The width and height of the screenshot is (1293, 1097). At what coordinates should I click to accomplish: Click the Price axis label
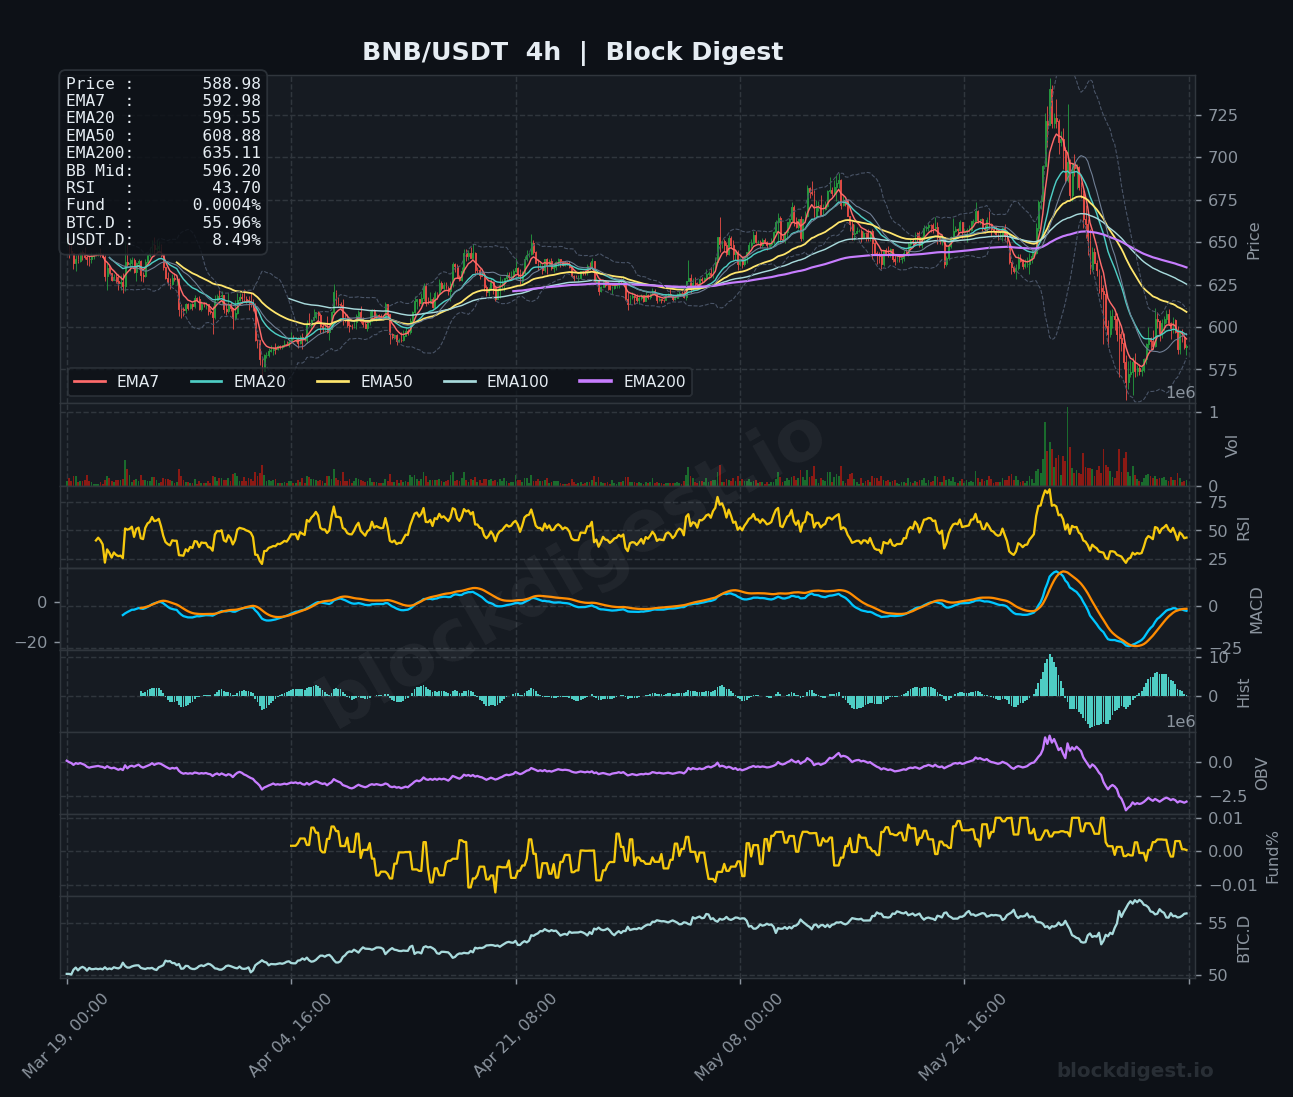pyautogui.click(x=1254, y=241)
